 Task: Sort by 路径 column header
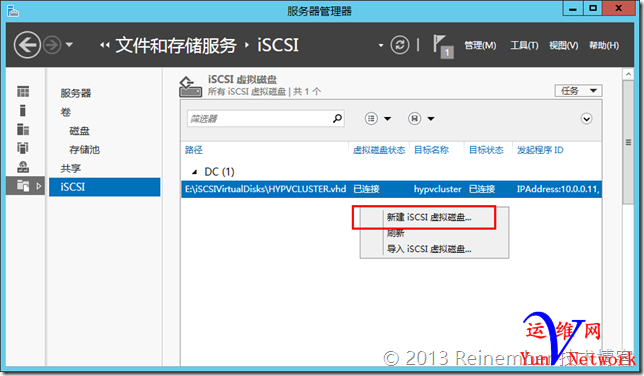click(194, 150)
